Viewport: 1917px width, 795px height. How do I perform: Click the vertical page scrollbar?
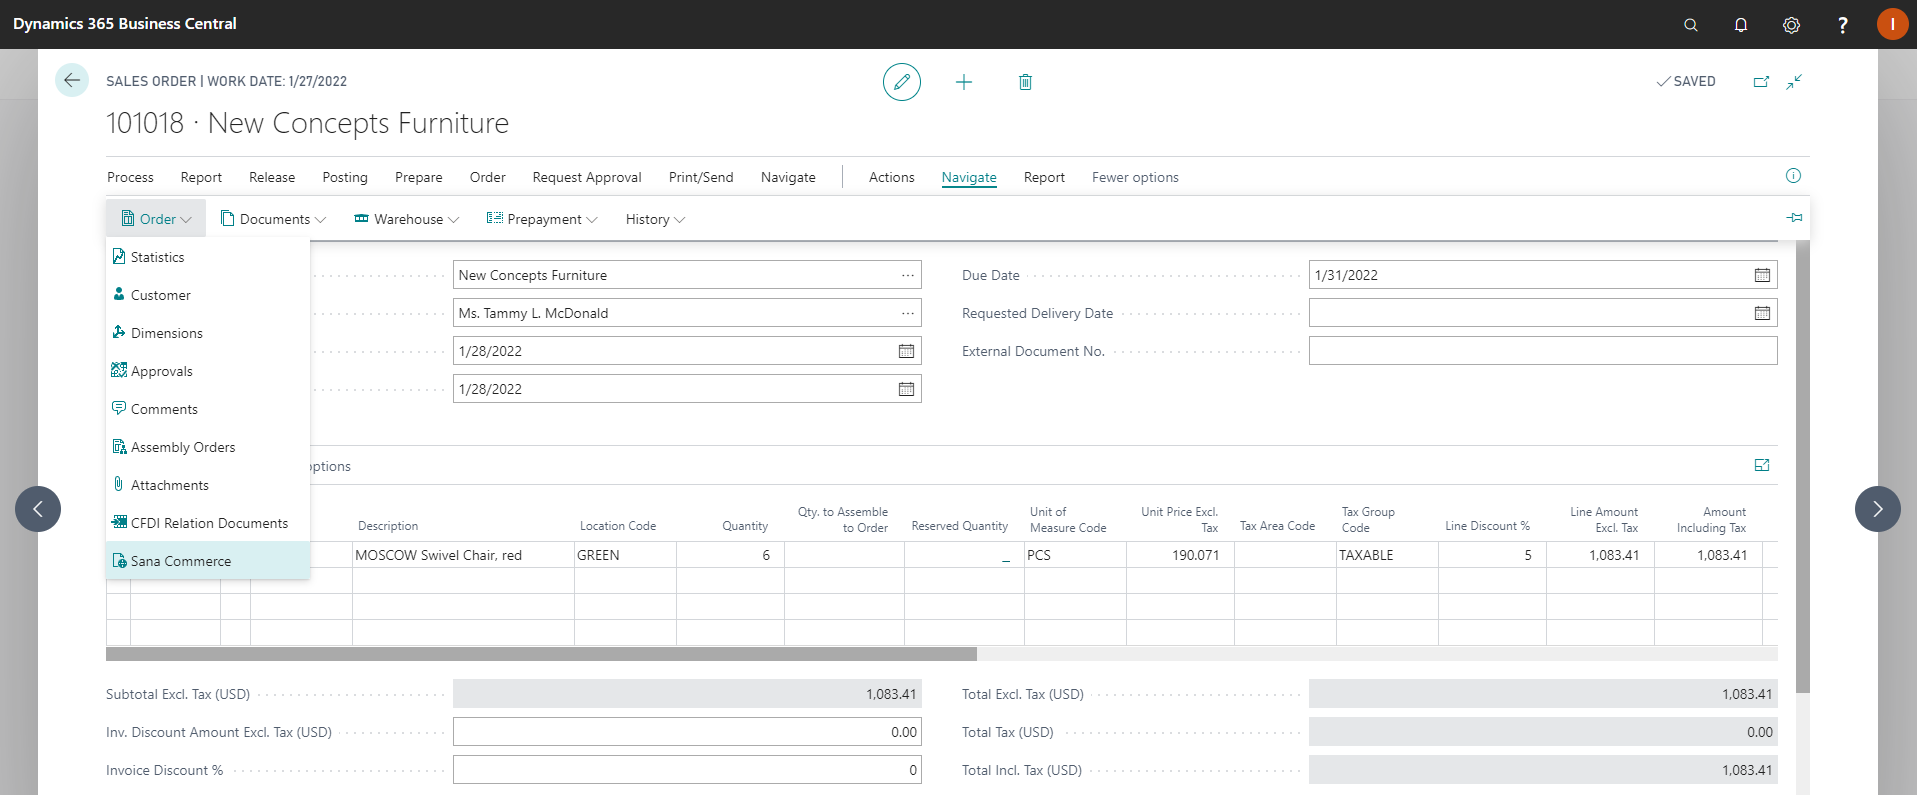point(1803,465)
